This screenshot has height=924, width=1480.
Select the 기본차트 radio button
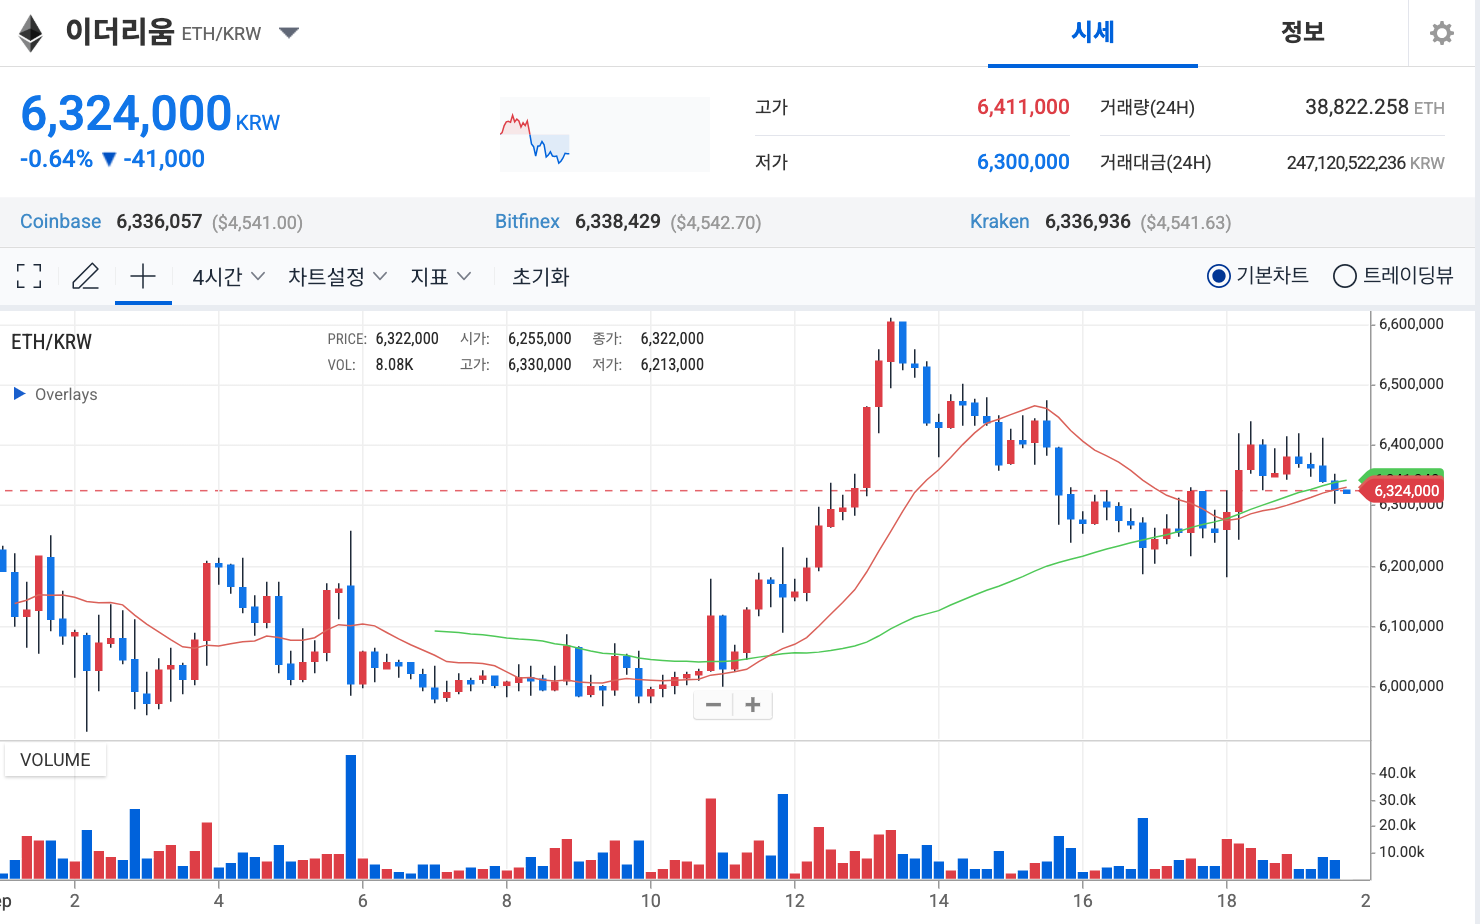[x=1217, y=276]
